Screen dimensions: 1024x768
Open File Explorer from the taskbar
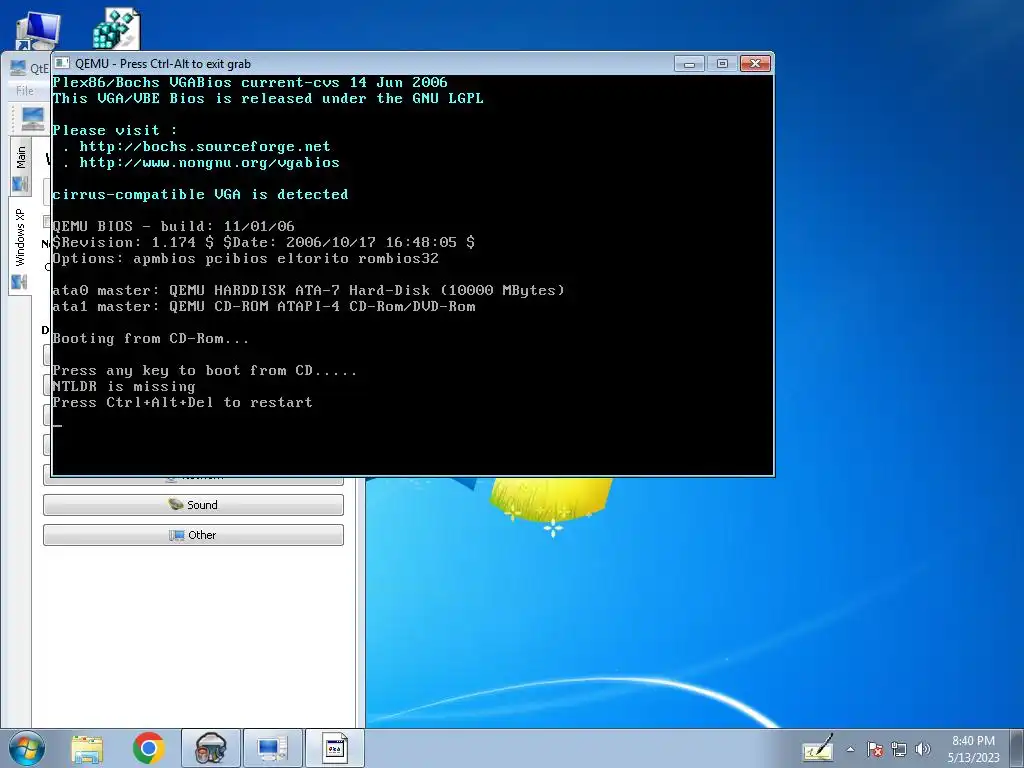[x=88, y=748]
